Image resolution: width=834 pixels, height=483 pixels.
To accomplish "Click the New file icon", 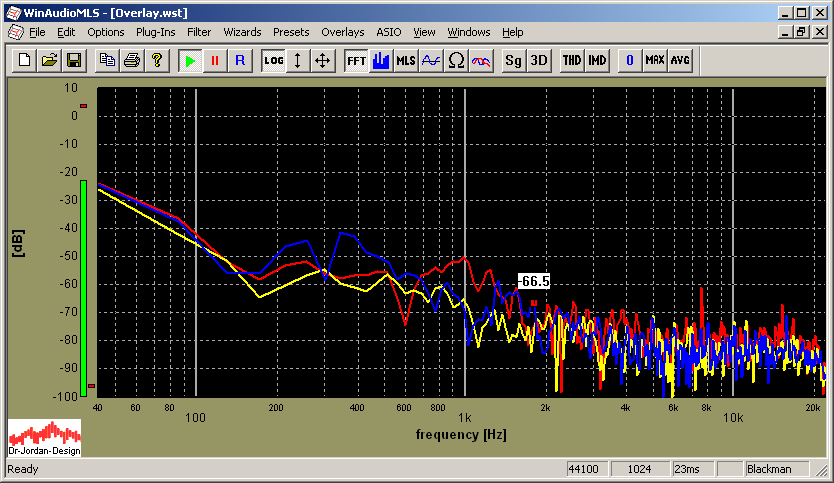I will [x=26, y=60].
